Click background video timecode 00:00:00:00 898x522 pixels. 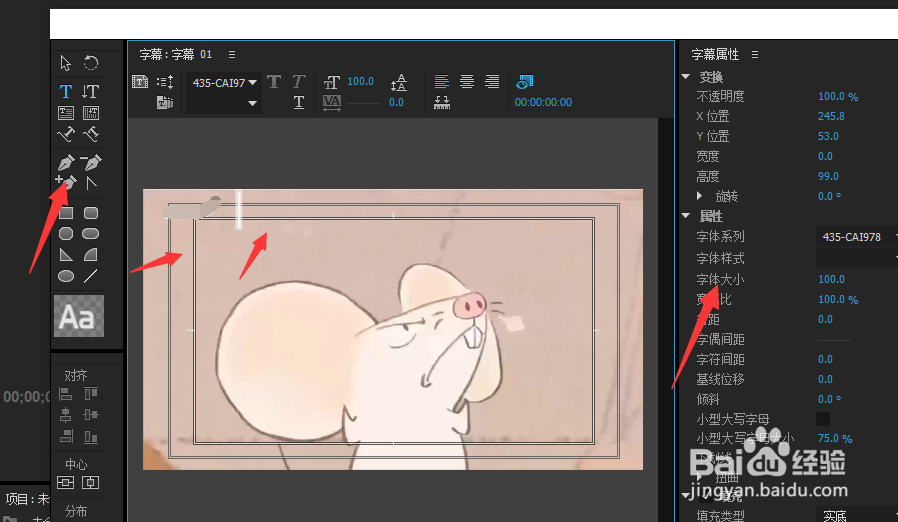[543, 103]
